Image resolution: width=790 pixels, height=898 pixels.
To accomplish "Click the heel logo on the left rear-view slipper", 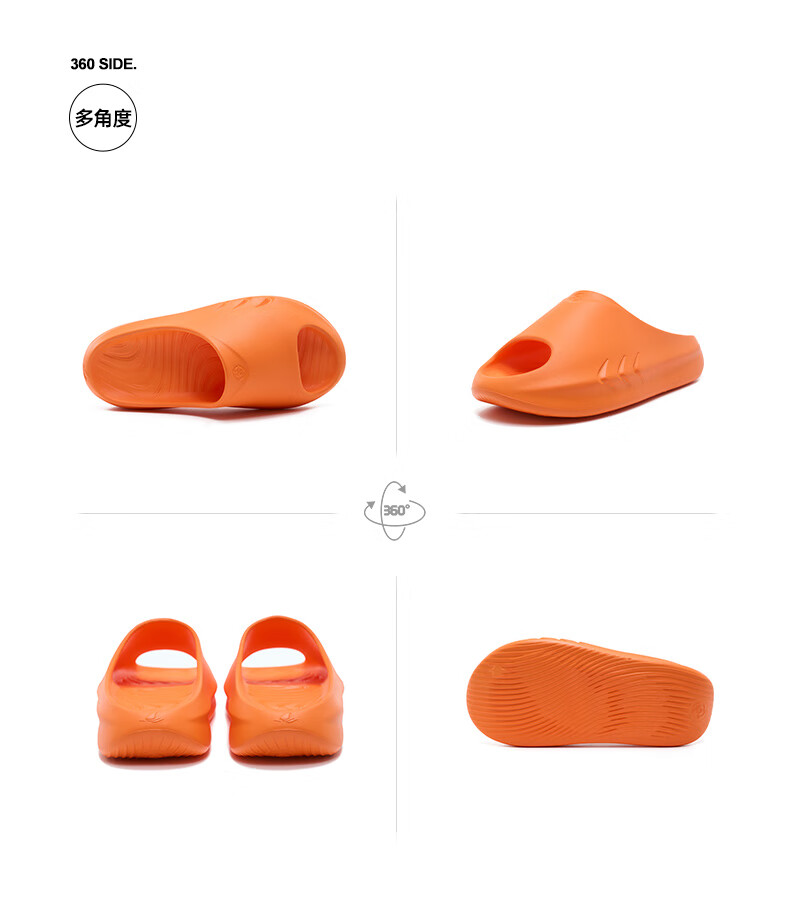I will [x=153, y=718].
